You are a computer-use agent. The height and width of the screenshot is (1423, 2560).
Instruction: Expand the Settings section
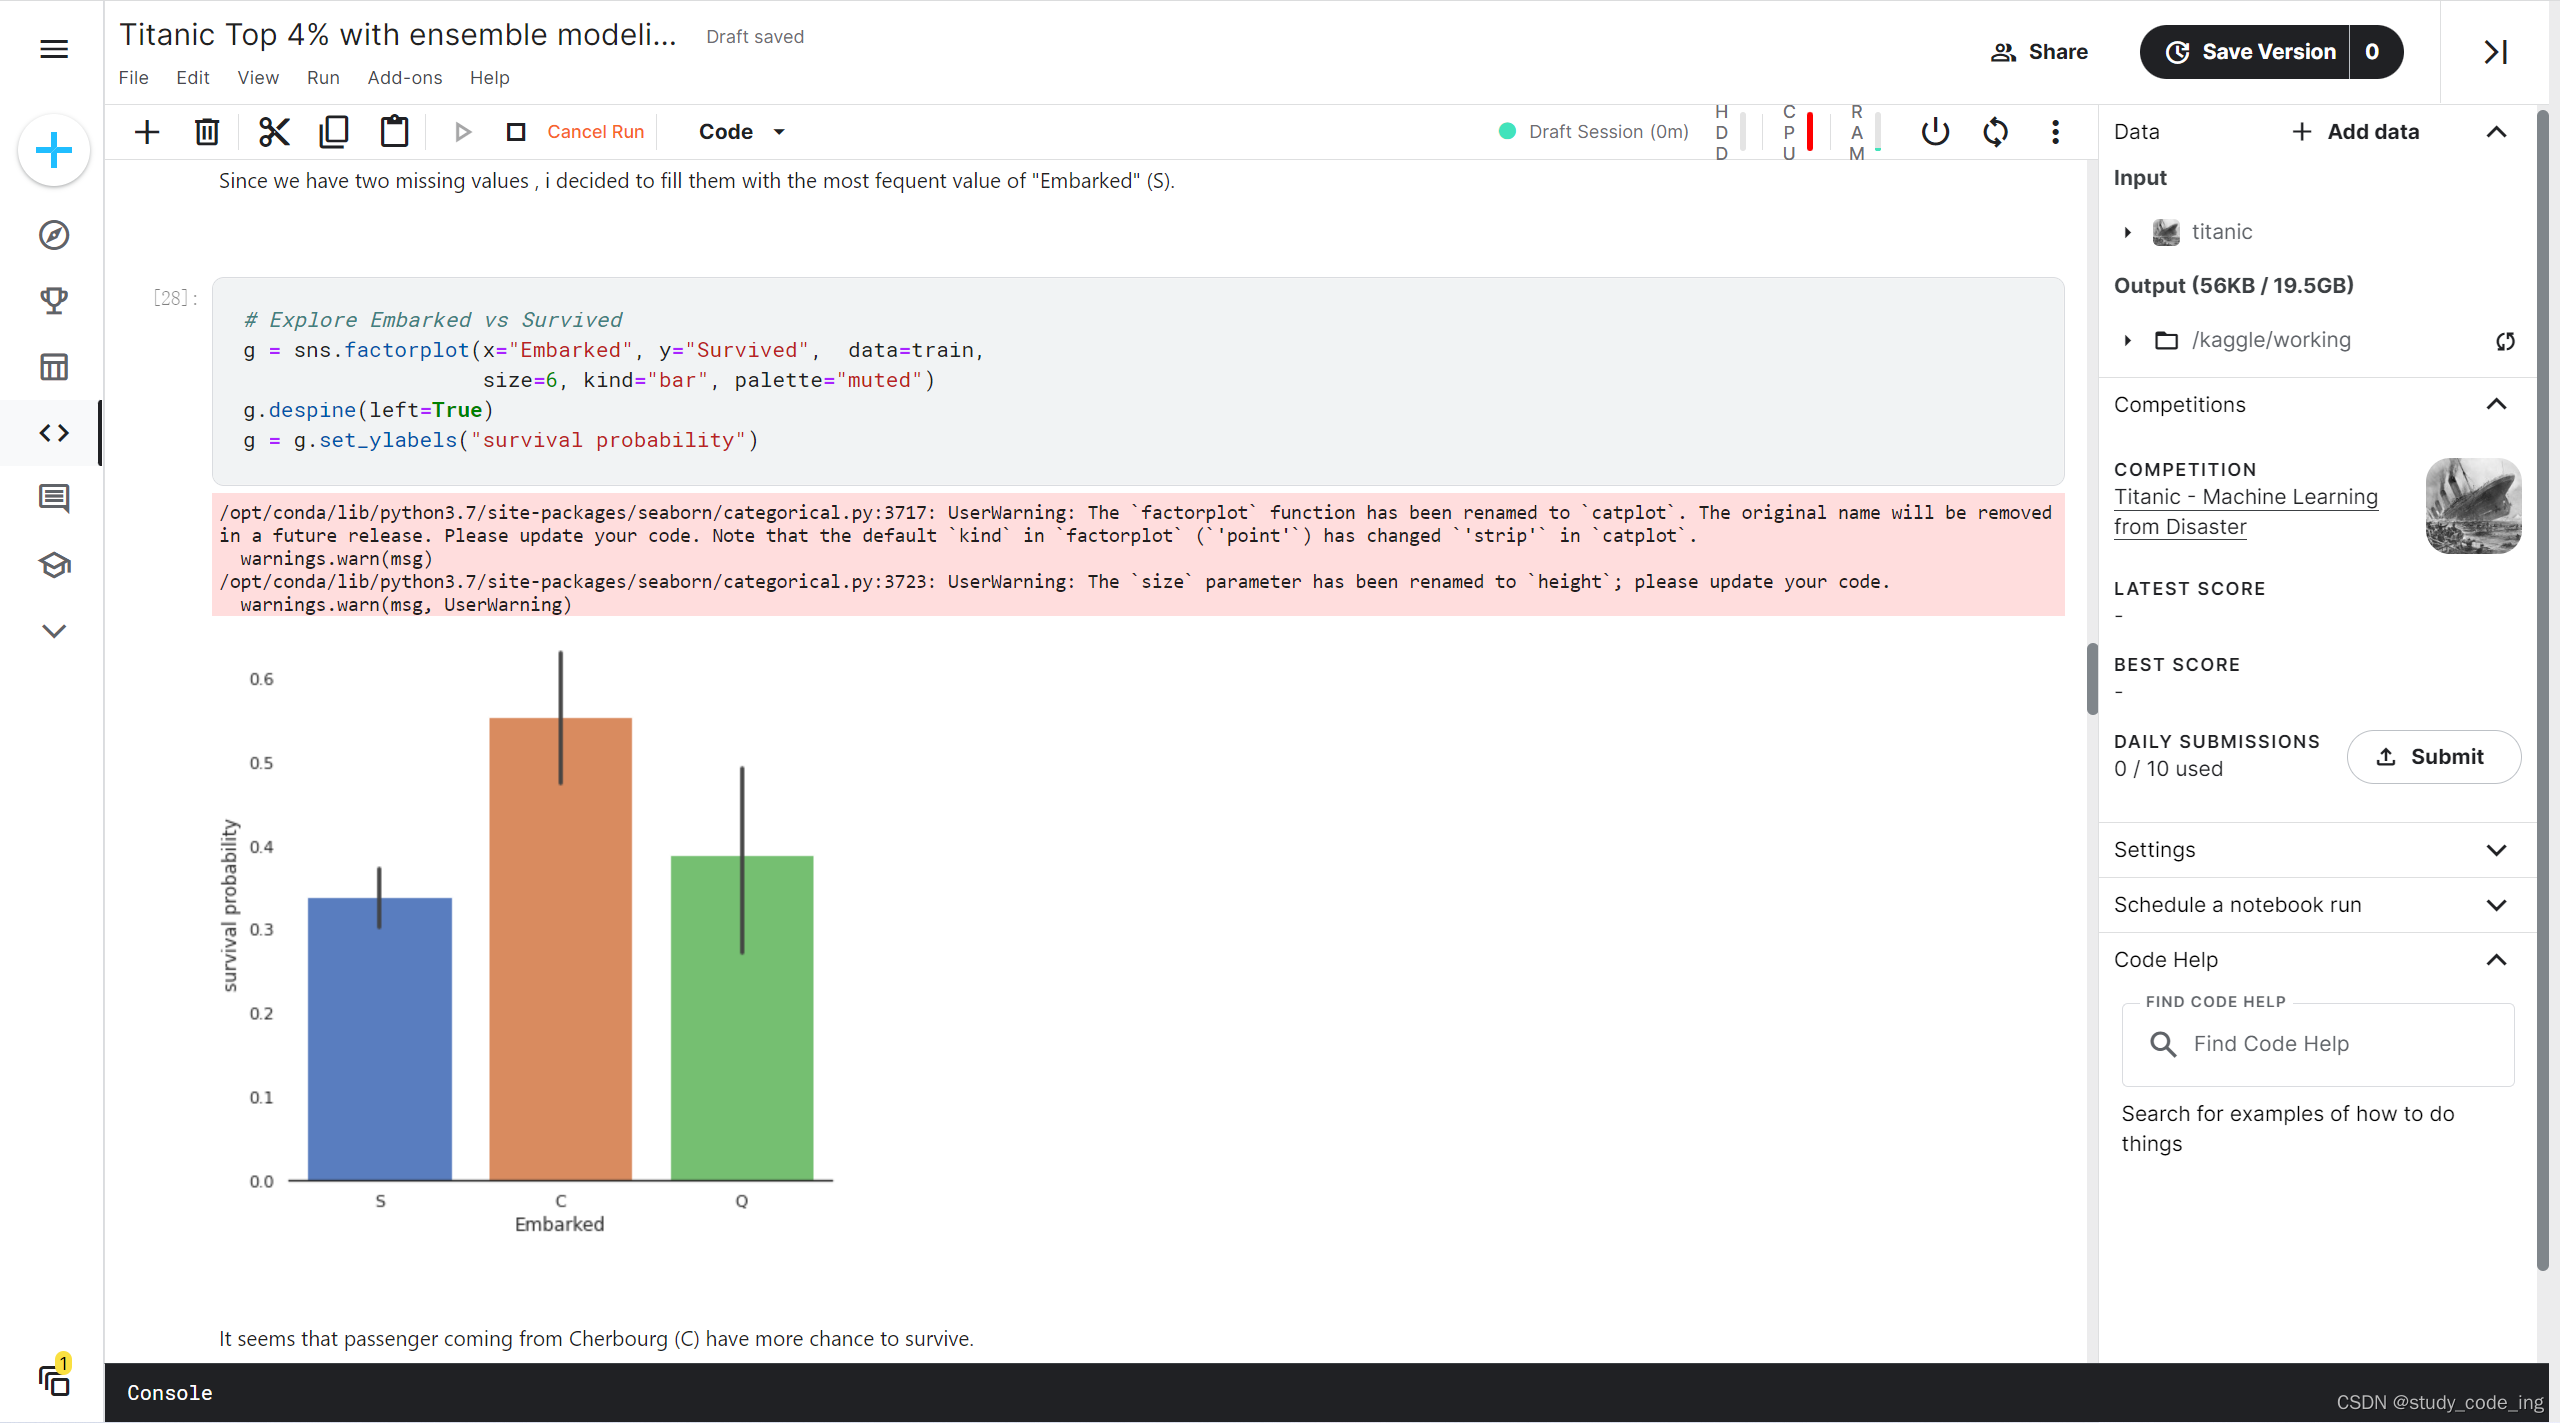tap(2496, 850)
